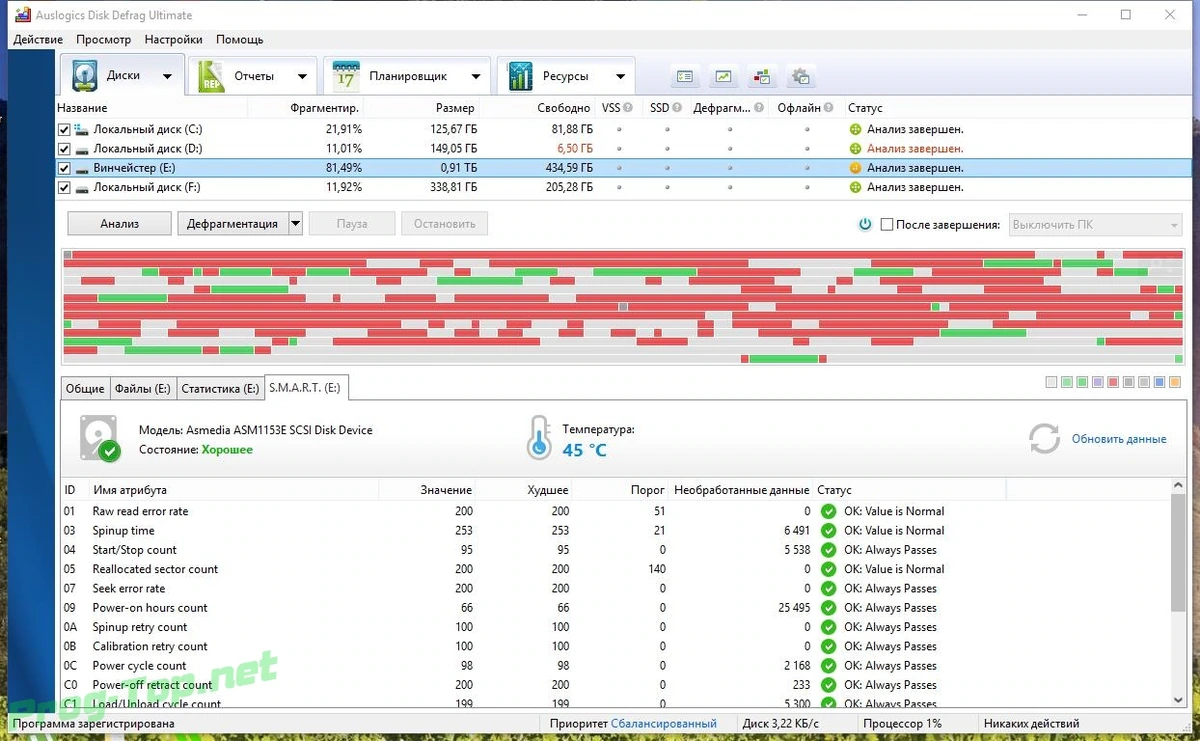
Task: Click the Windows drive icon for disk C:
Action: pyautogui.click(x=81, y=129)
